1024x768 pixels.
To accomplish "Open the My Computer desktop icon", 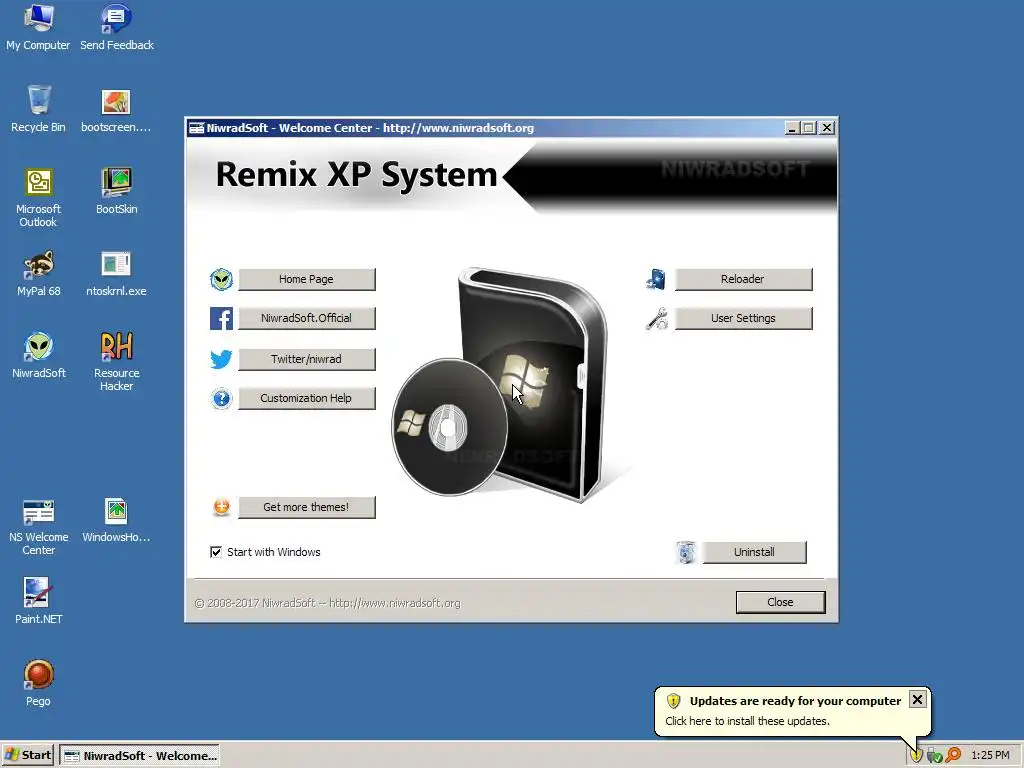I will (x=38, y=27).
